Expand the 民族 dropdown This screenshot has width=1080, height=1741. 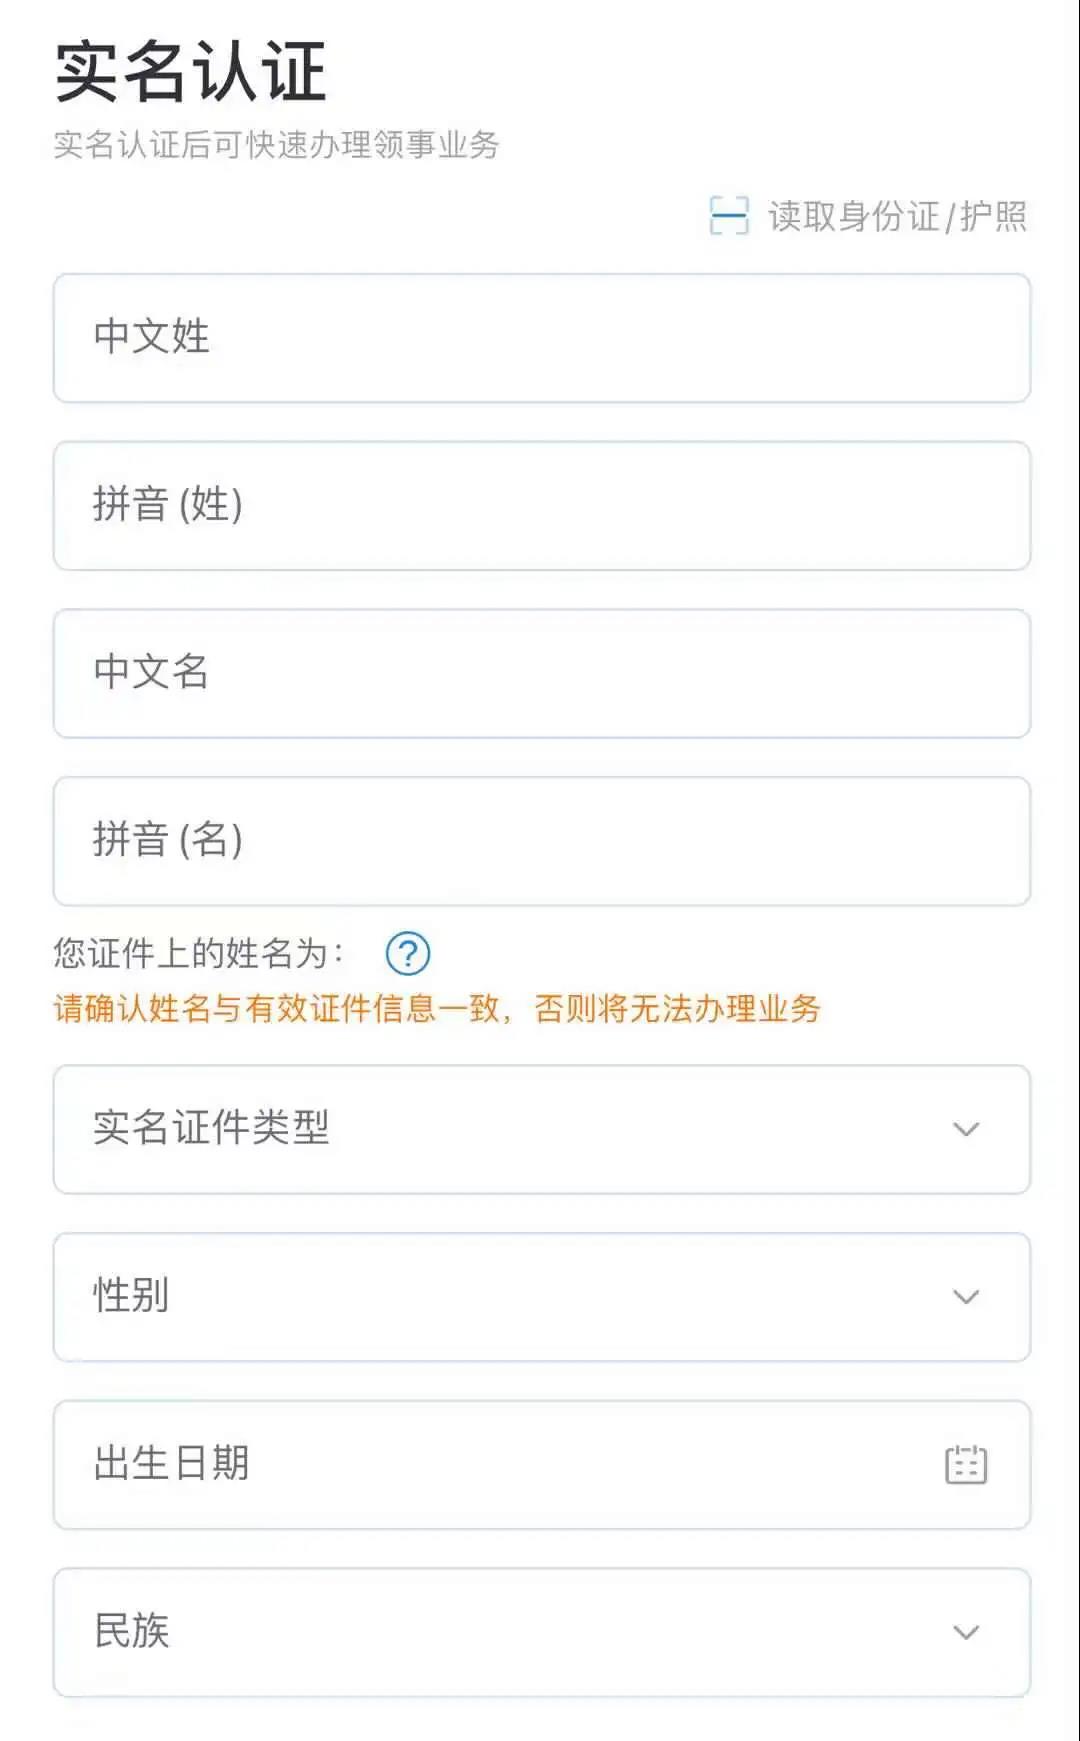(x=542, y=1632)
